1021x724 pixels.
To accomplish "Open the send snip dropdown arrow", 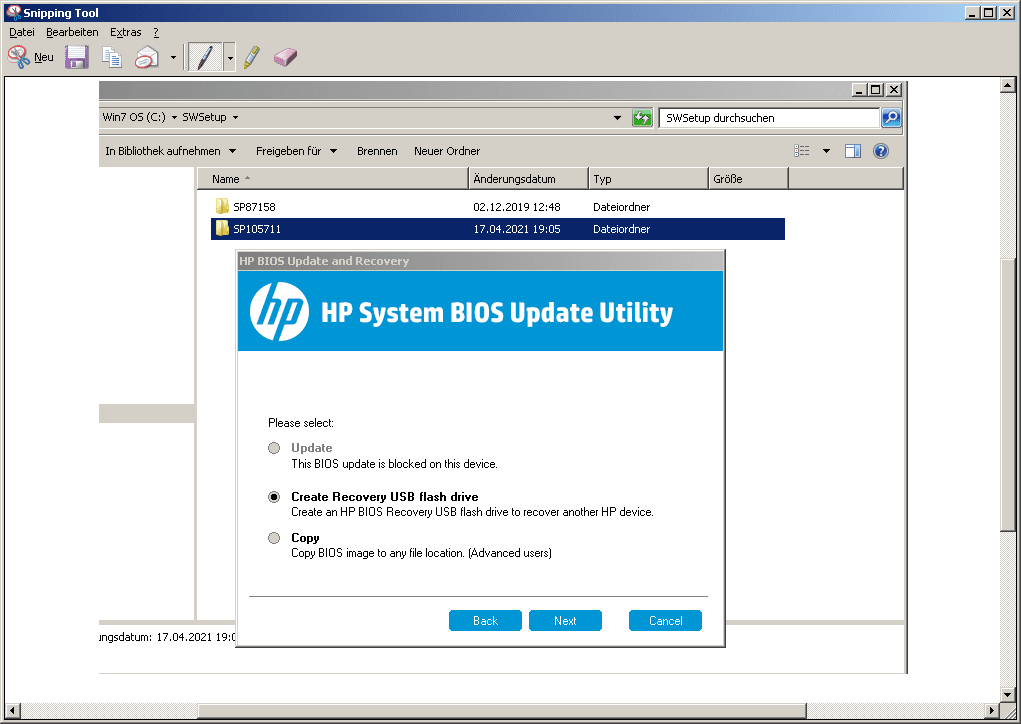I will point(173,57).
